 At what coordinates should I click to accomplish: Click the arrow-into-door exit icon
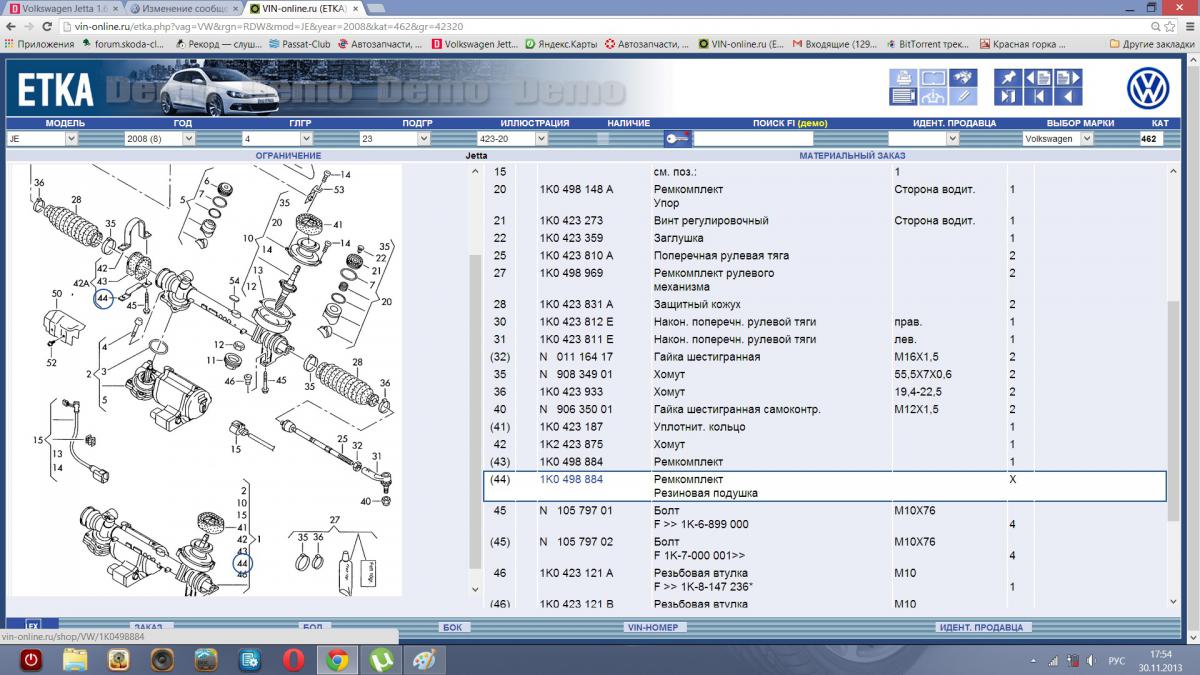pyautogui.click(x=1008, y=97)
